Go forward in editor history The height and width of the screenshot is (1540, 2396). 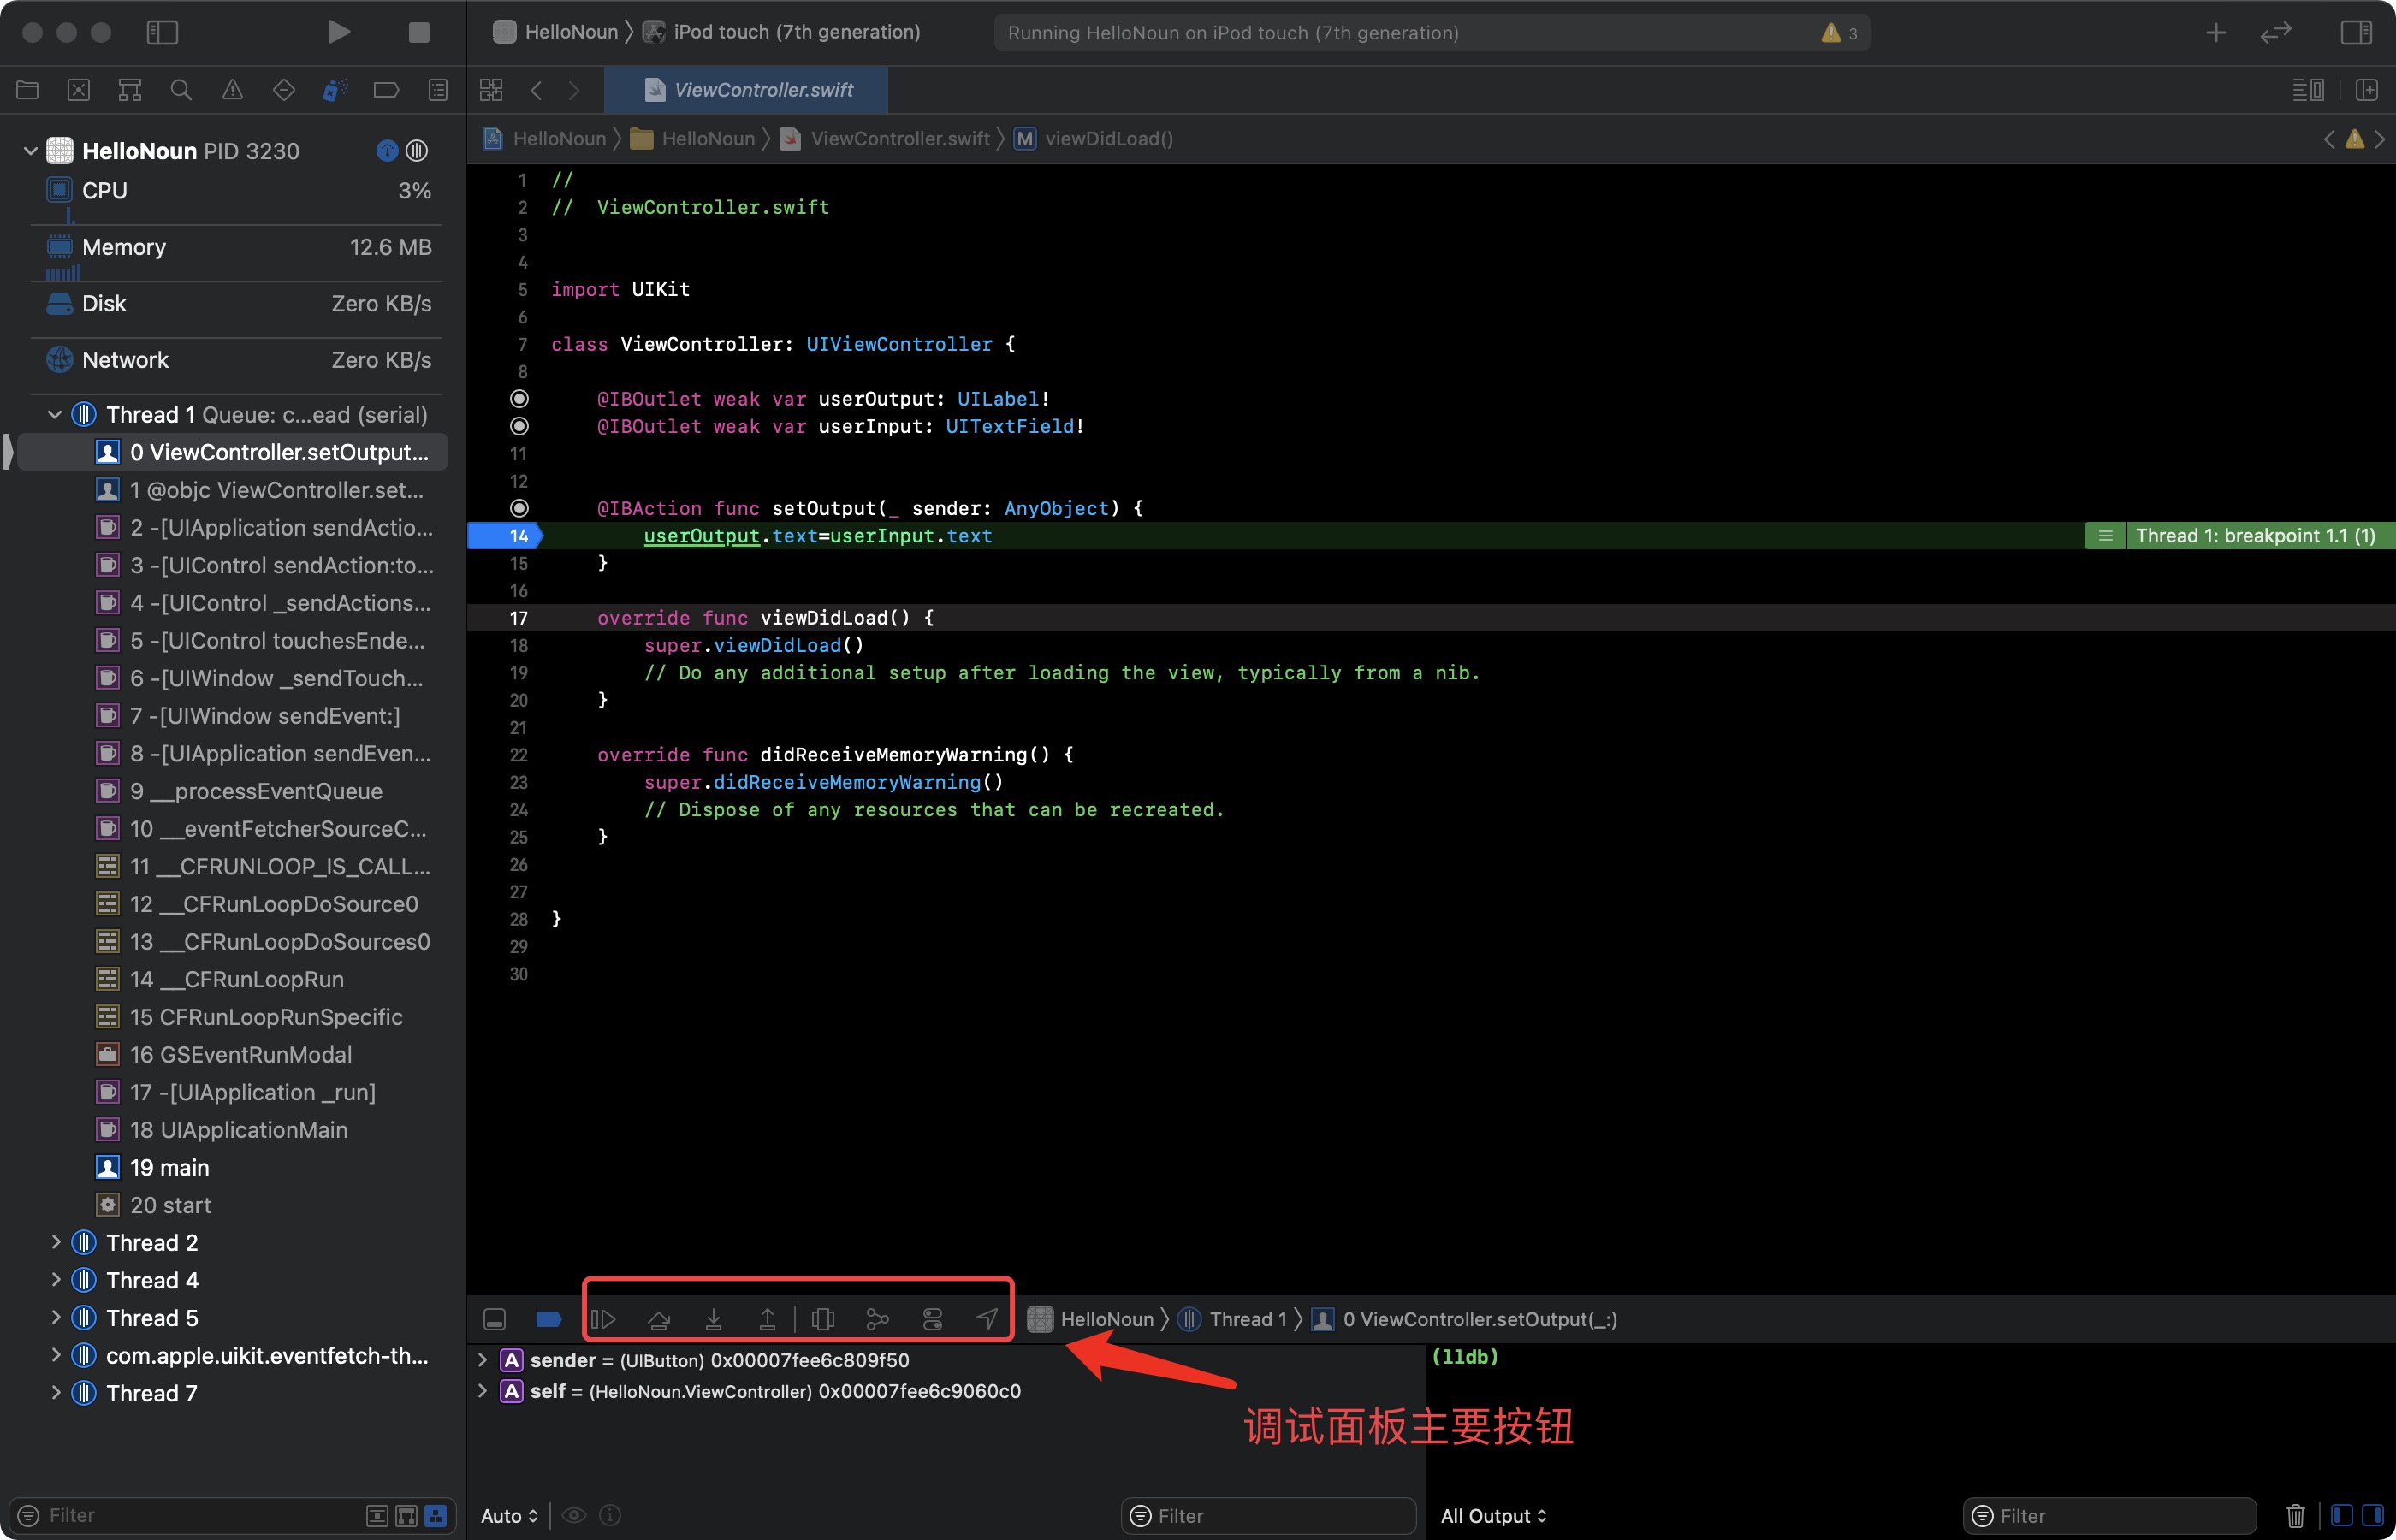click(574, 90)
